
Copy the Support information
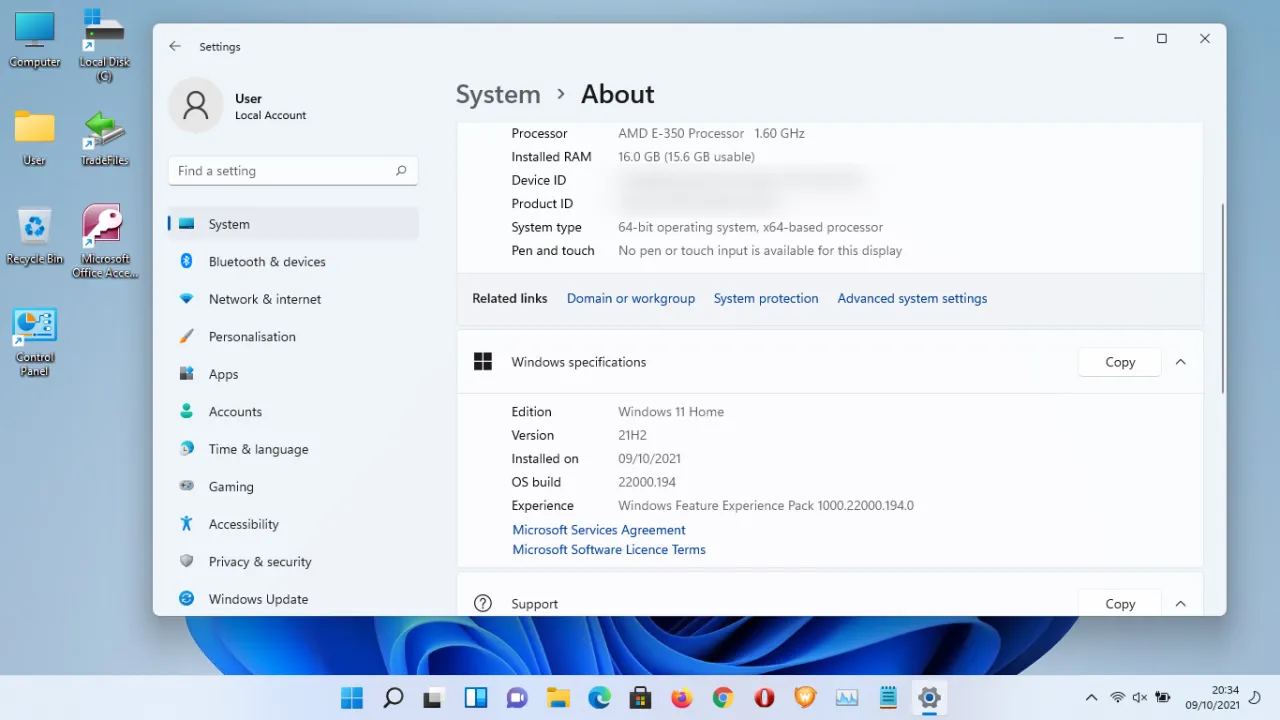tap(1120, 603)
